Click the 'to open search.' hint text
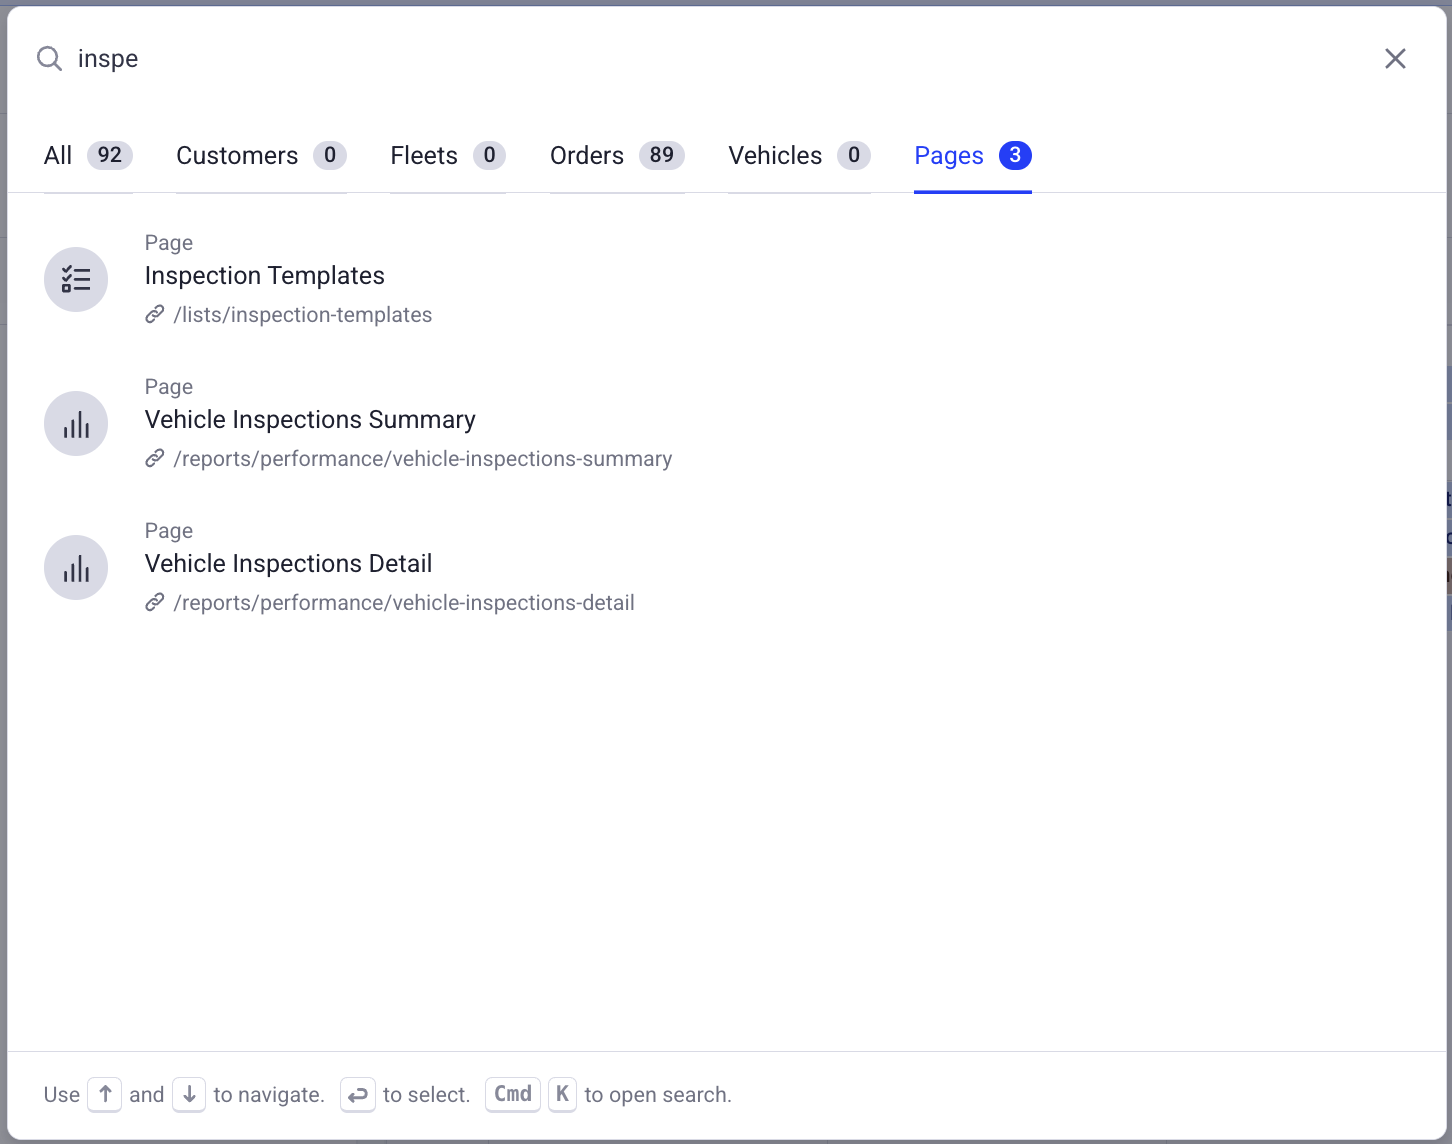1452x1144 pixels. point(658,1095)
